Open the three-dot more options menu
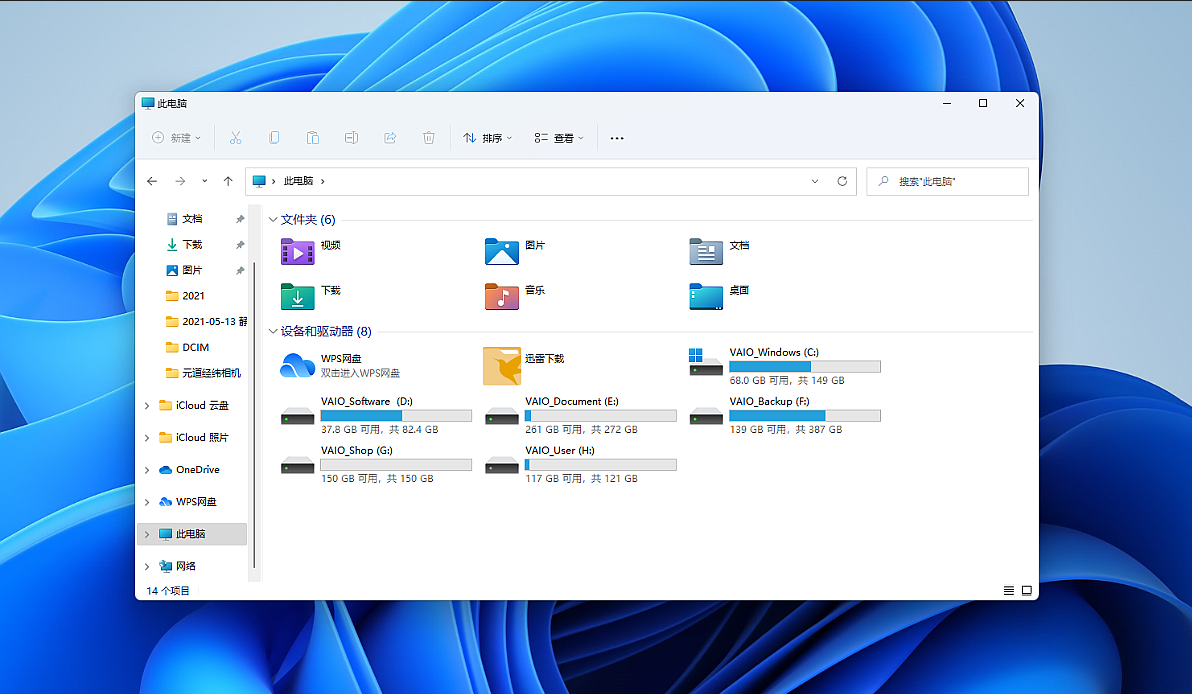Screen dimensions: 1192x694 [617, 138]
